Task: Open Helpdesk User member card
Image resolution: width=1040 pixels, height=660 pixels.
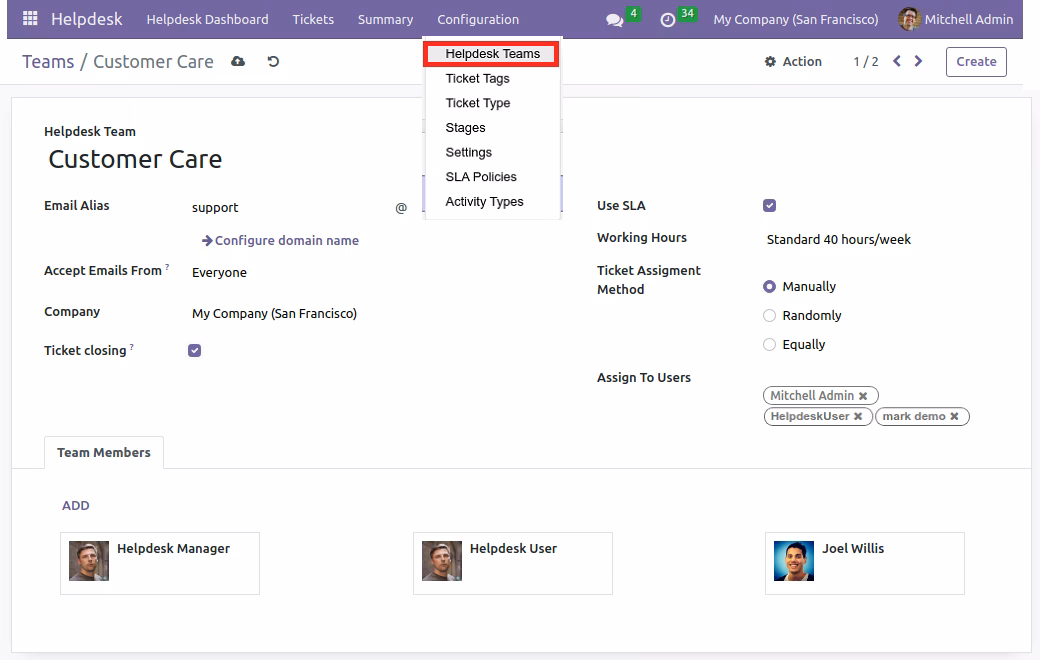Action: click(x=513, y=563)
